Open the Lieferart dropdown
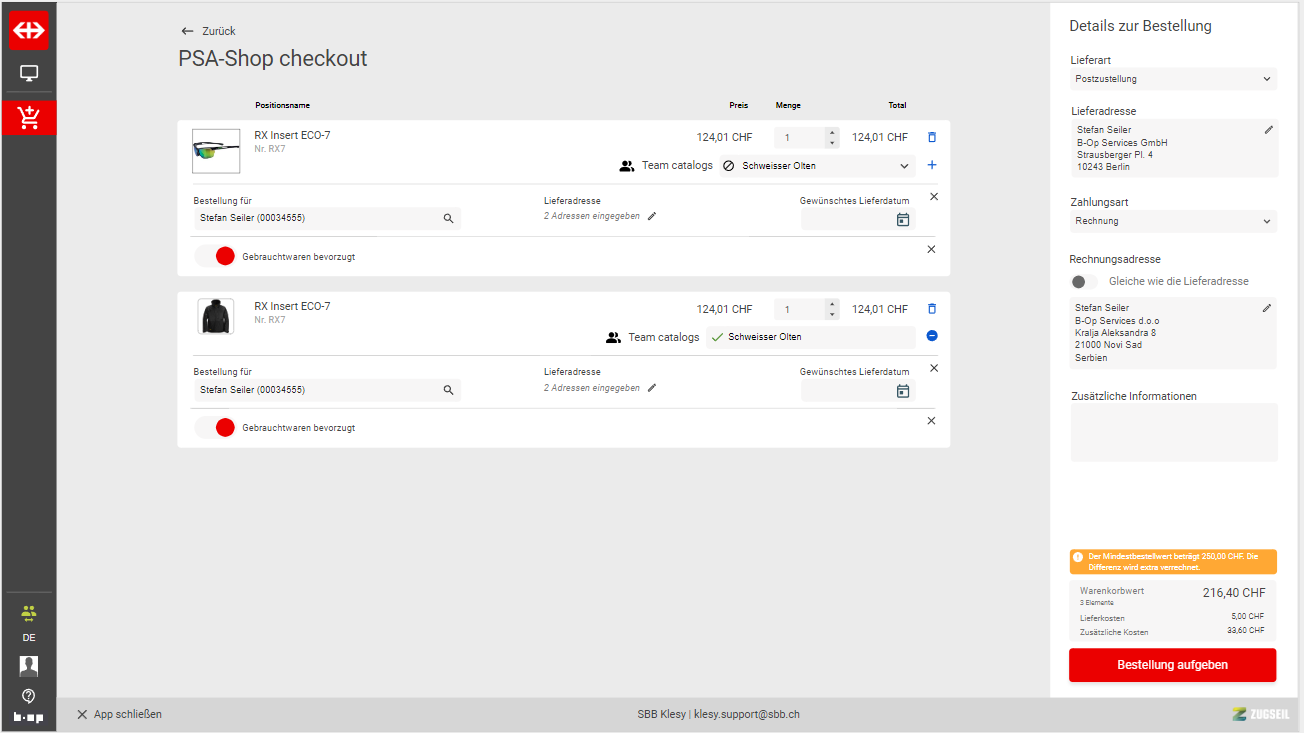1304x733 pixels. pos(1173,79)
